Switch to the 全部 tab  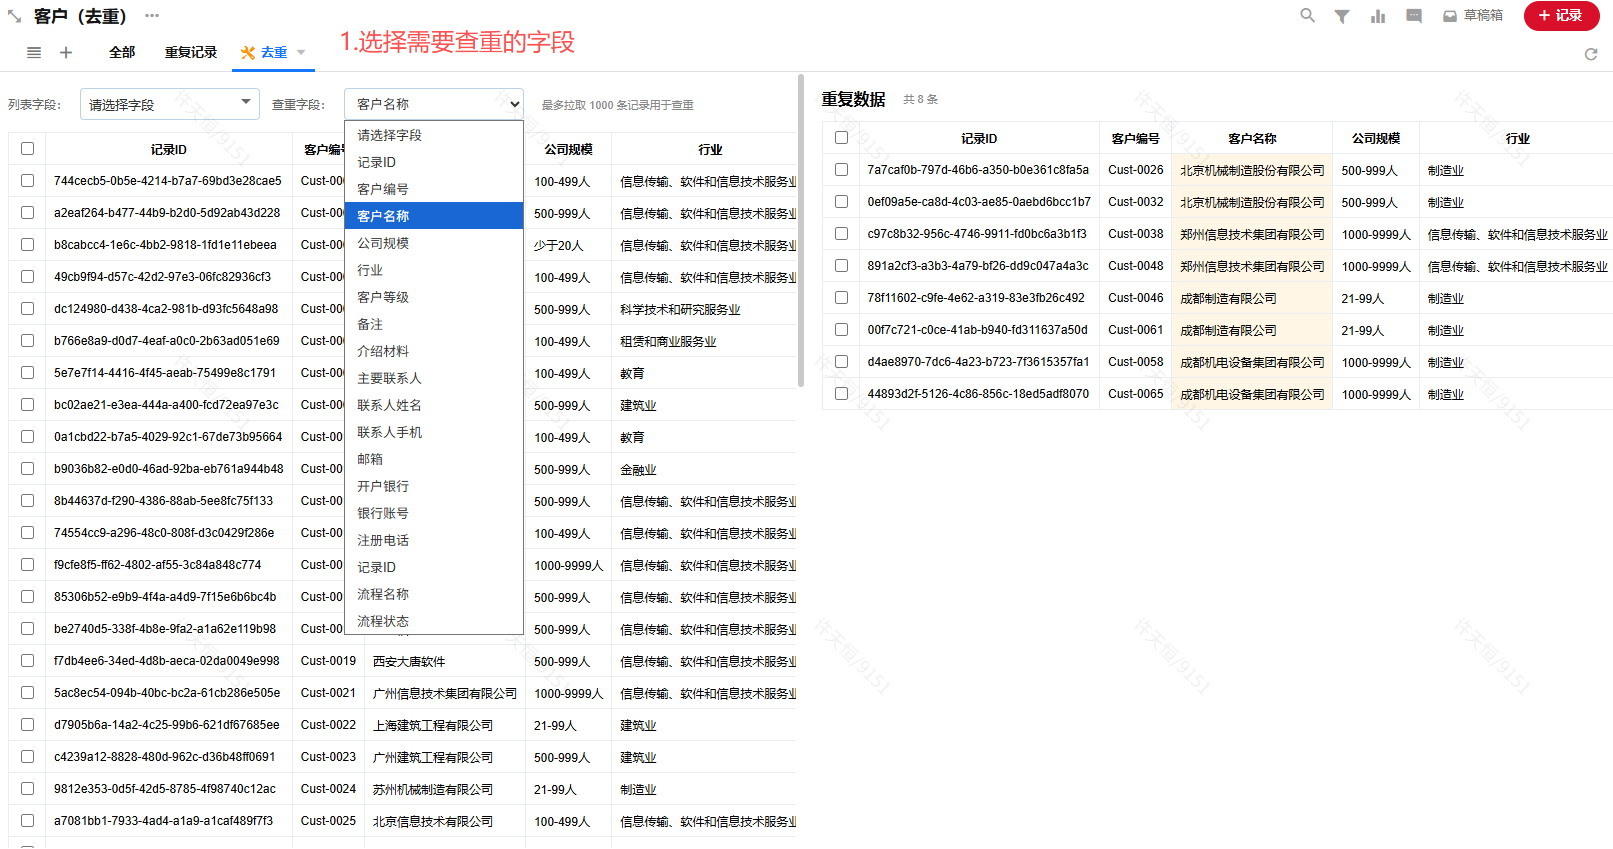point(122,52)
